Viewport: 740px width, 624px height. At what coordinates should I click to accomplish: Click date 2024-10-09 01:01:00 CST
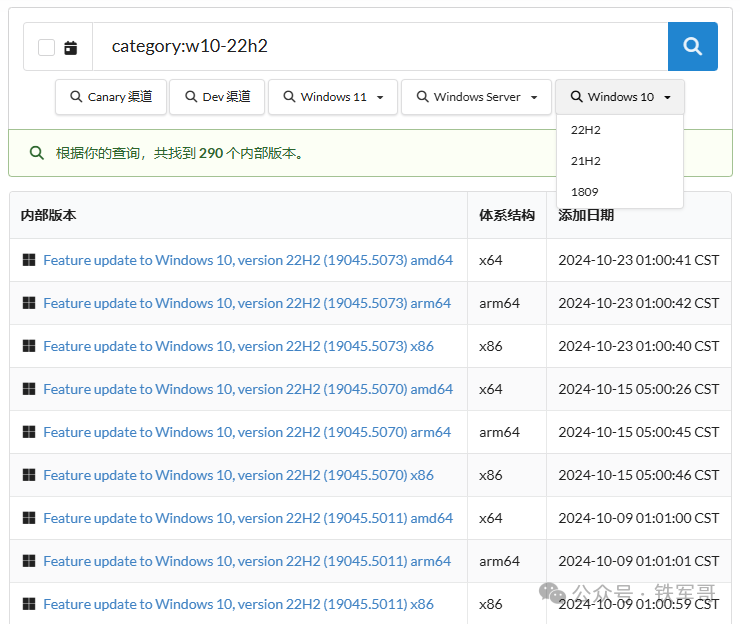(x=639, y=518)
